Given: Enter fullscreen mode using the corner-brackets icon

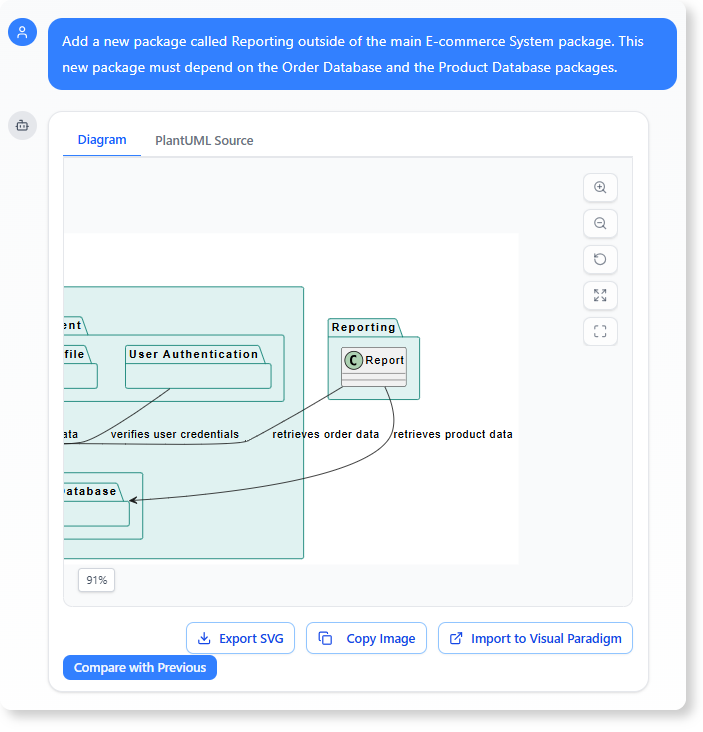Looking at the screenshot, I should tap(600, 332).
